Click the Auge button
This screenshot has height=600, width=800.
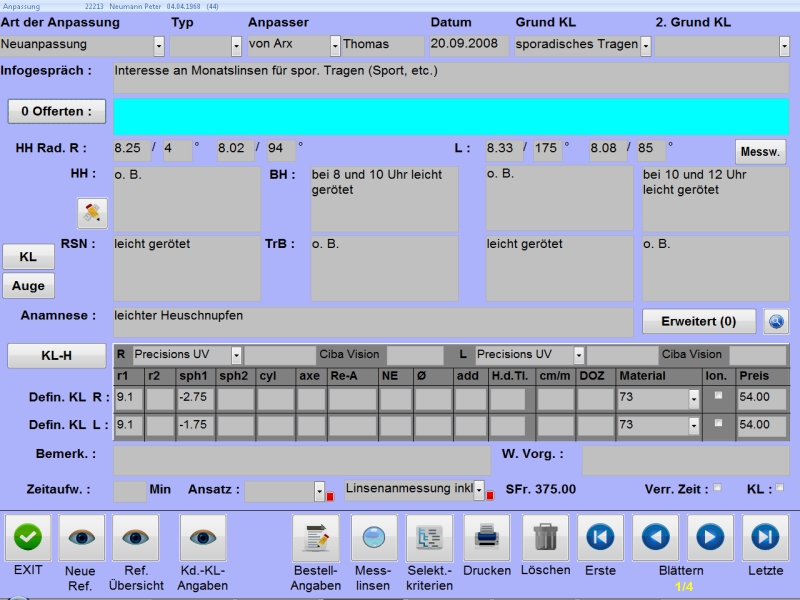29,286
